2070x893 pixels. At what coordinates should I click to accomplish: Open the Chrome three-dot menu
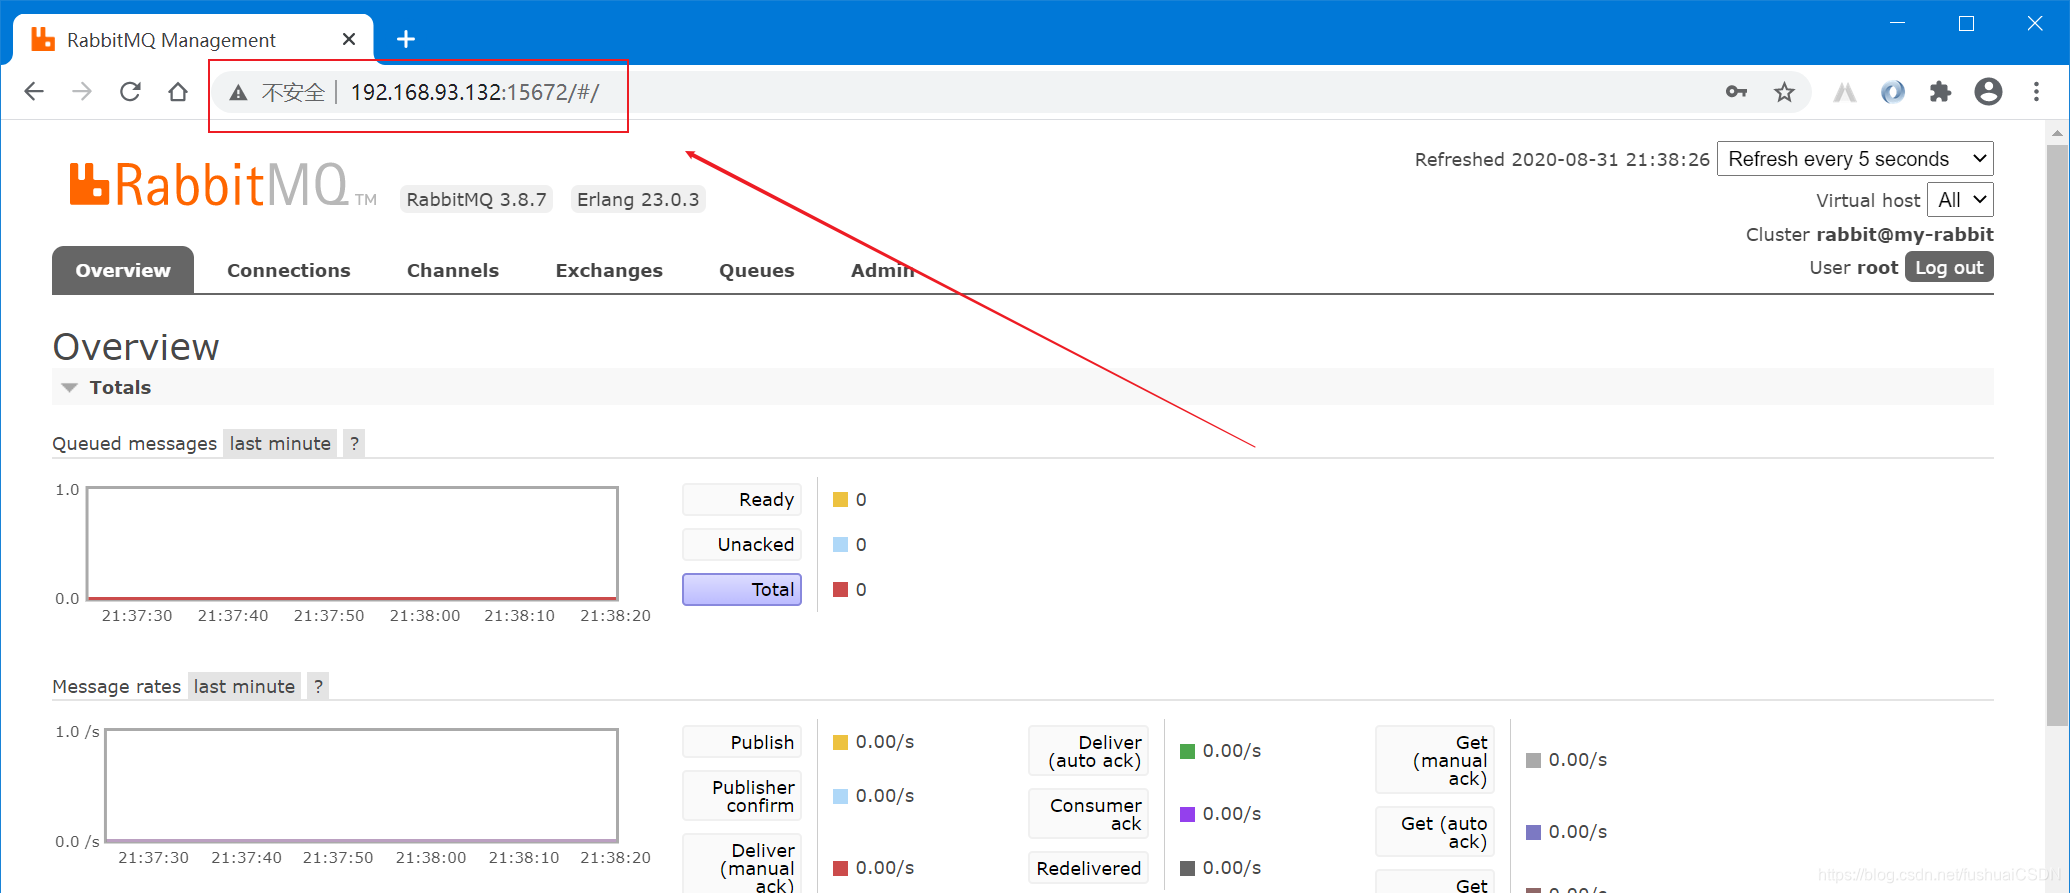(2036, 92)
